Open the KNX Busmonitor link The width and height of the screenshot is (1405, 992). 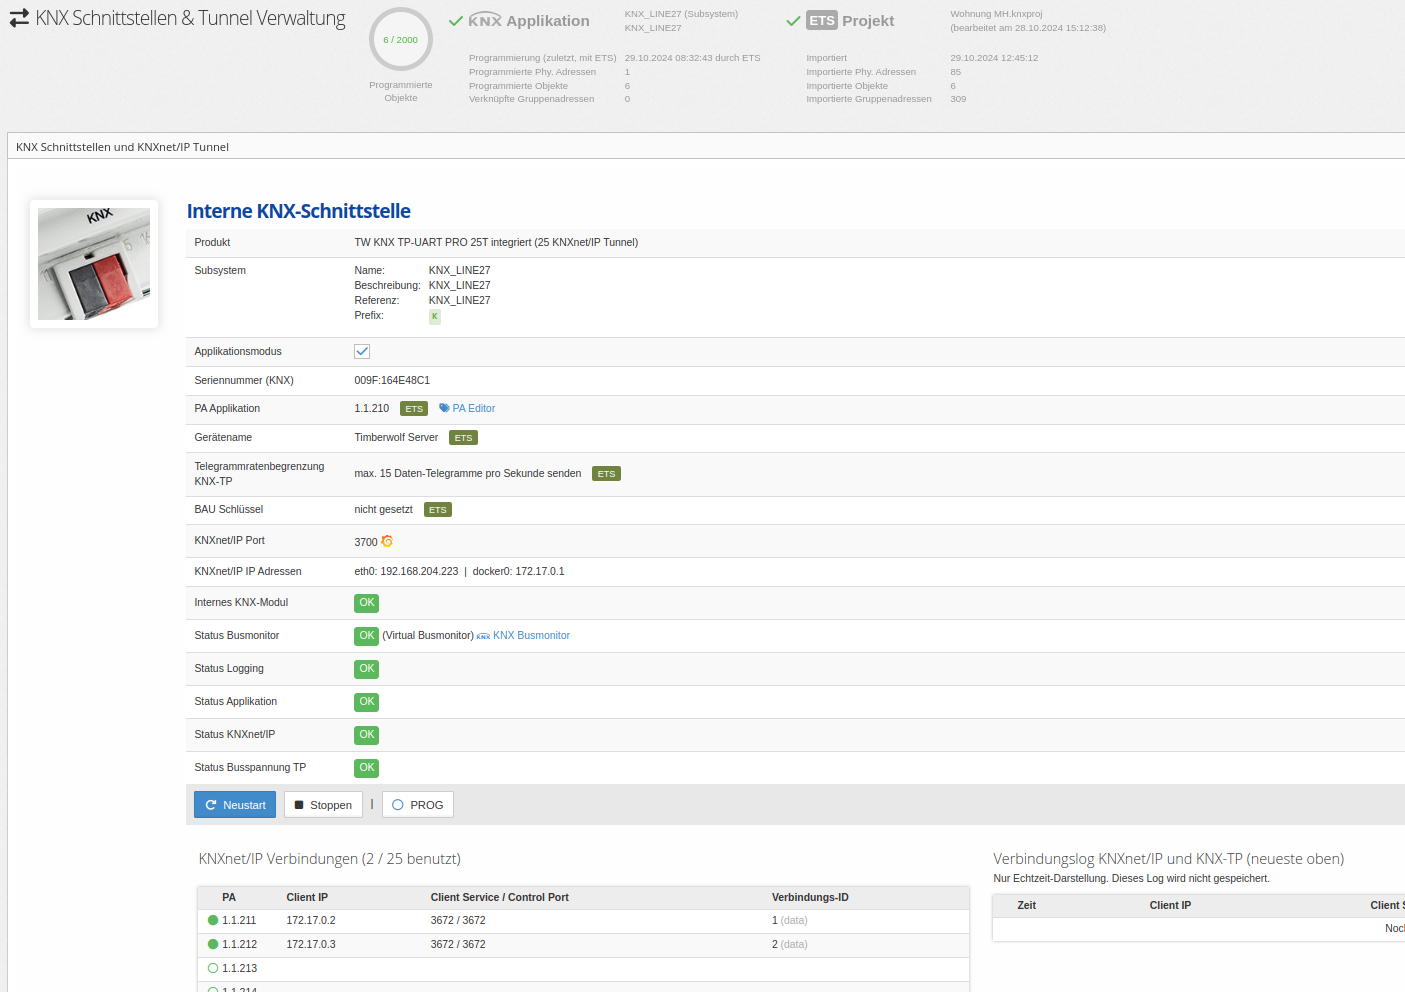[x=523, y=635]
